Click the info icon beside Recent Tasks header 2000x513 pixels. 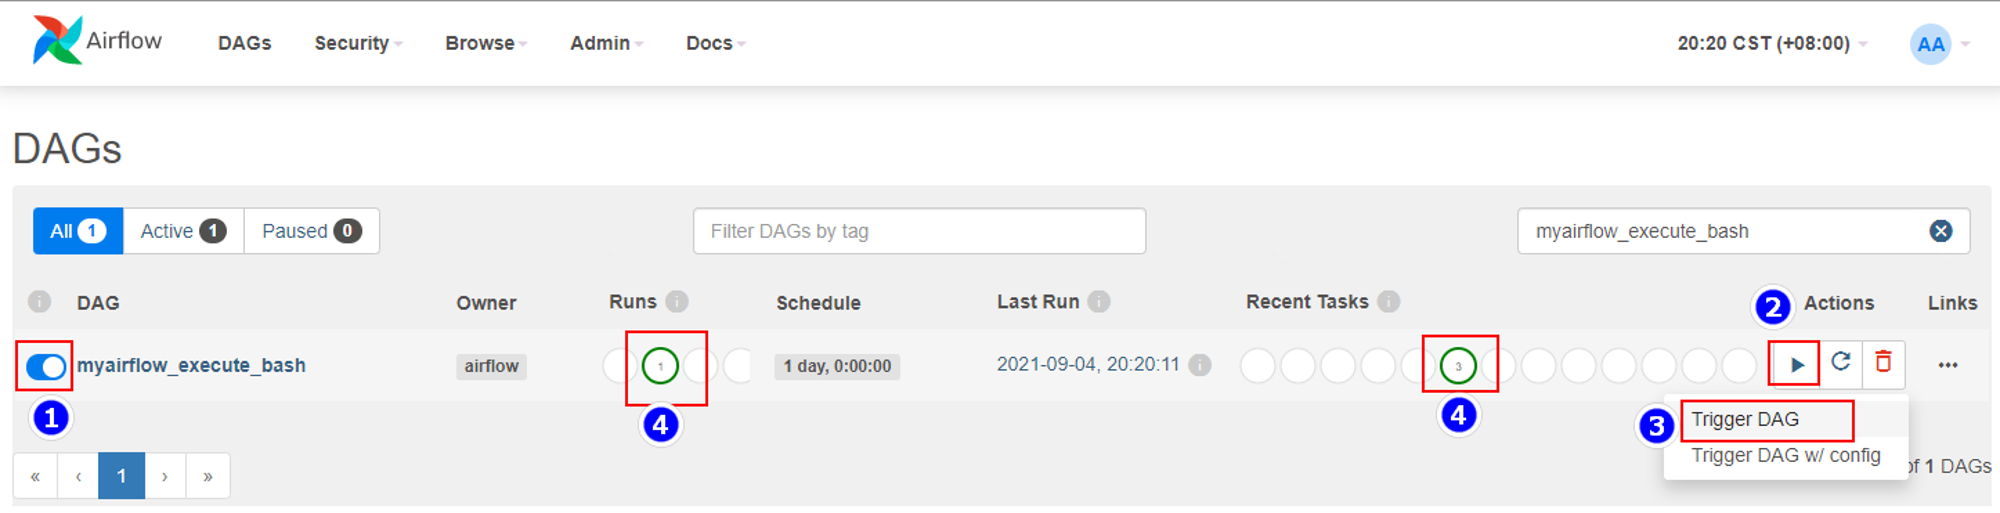(x=1388, y=301)
